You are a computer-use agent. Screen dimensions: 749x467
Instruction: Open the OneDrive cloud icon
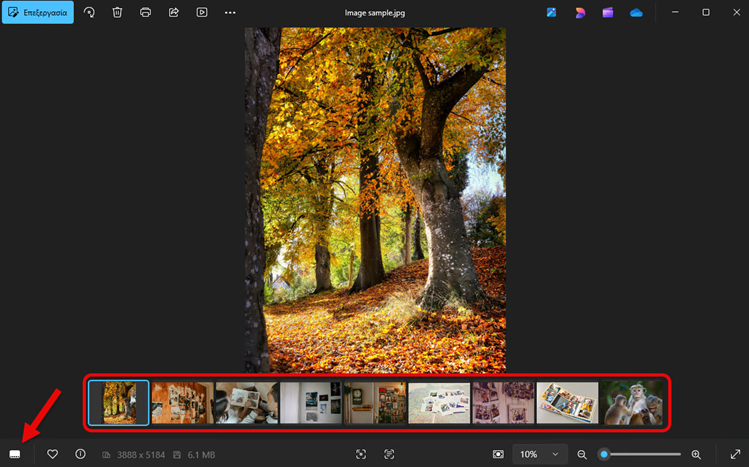pos(636,12)
